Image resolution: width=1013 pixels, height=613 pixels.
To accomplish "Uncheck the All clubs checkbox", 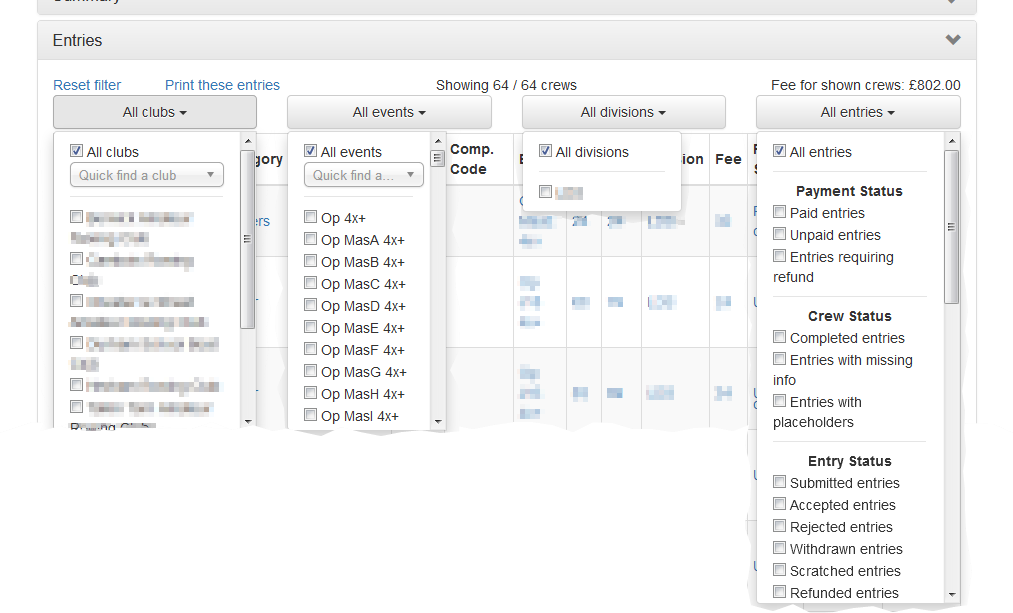I will pyautogui.click(x=76, y=151).
